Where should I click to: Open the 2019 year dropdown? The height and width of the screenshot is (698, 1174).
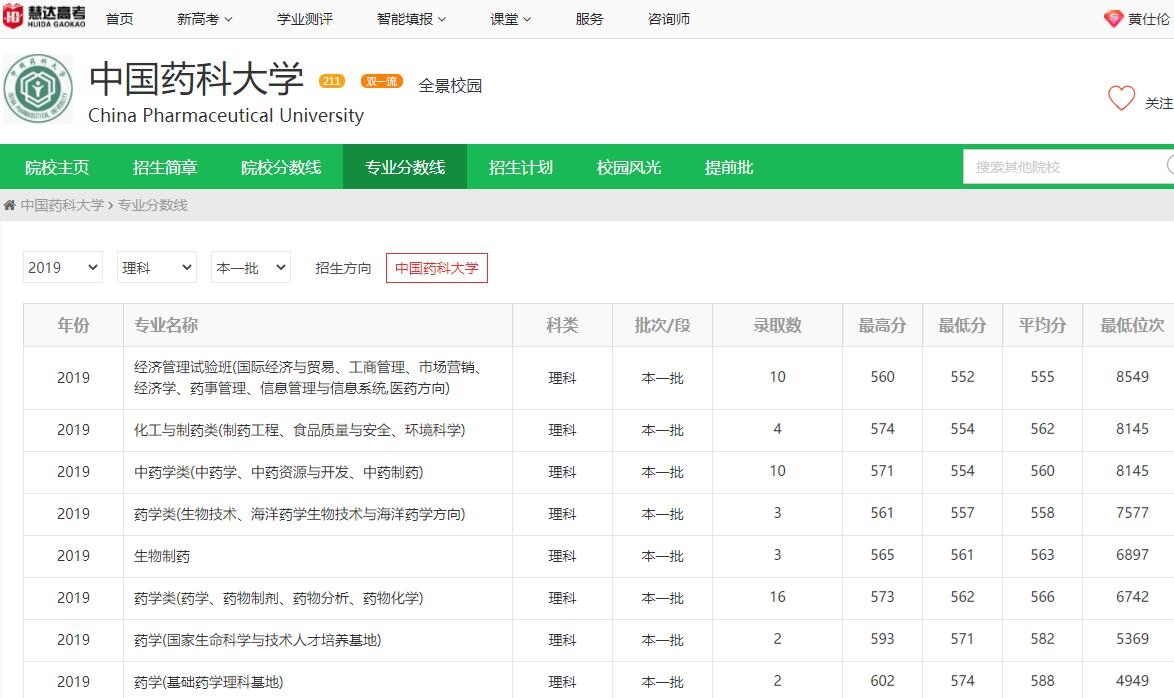(x=63, y=267)
